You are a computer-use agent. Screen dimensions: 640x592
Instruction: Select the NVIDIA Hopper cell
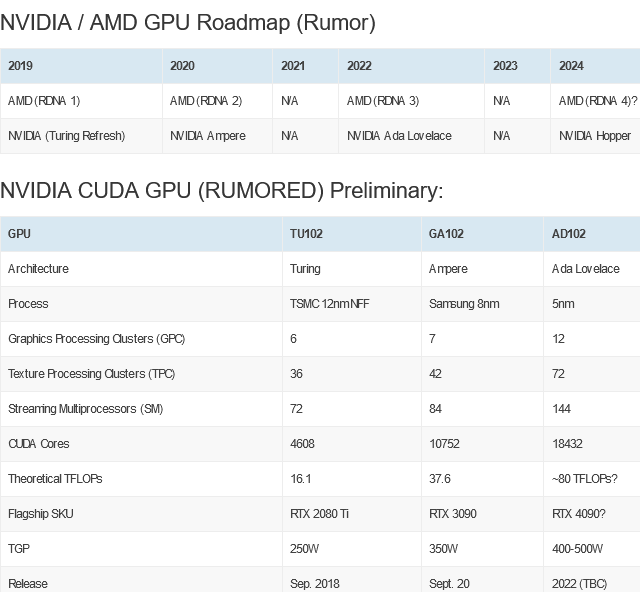(595, 136)
